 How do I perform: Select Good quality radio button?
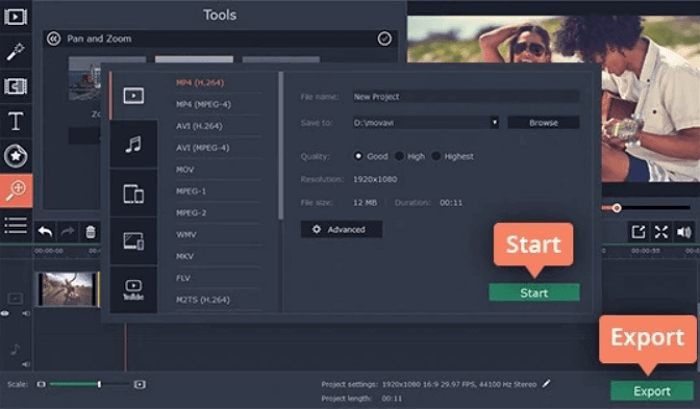(359, 156)
